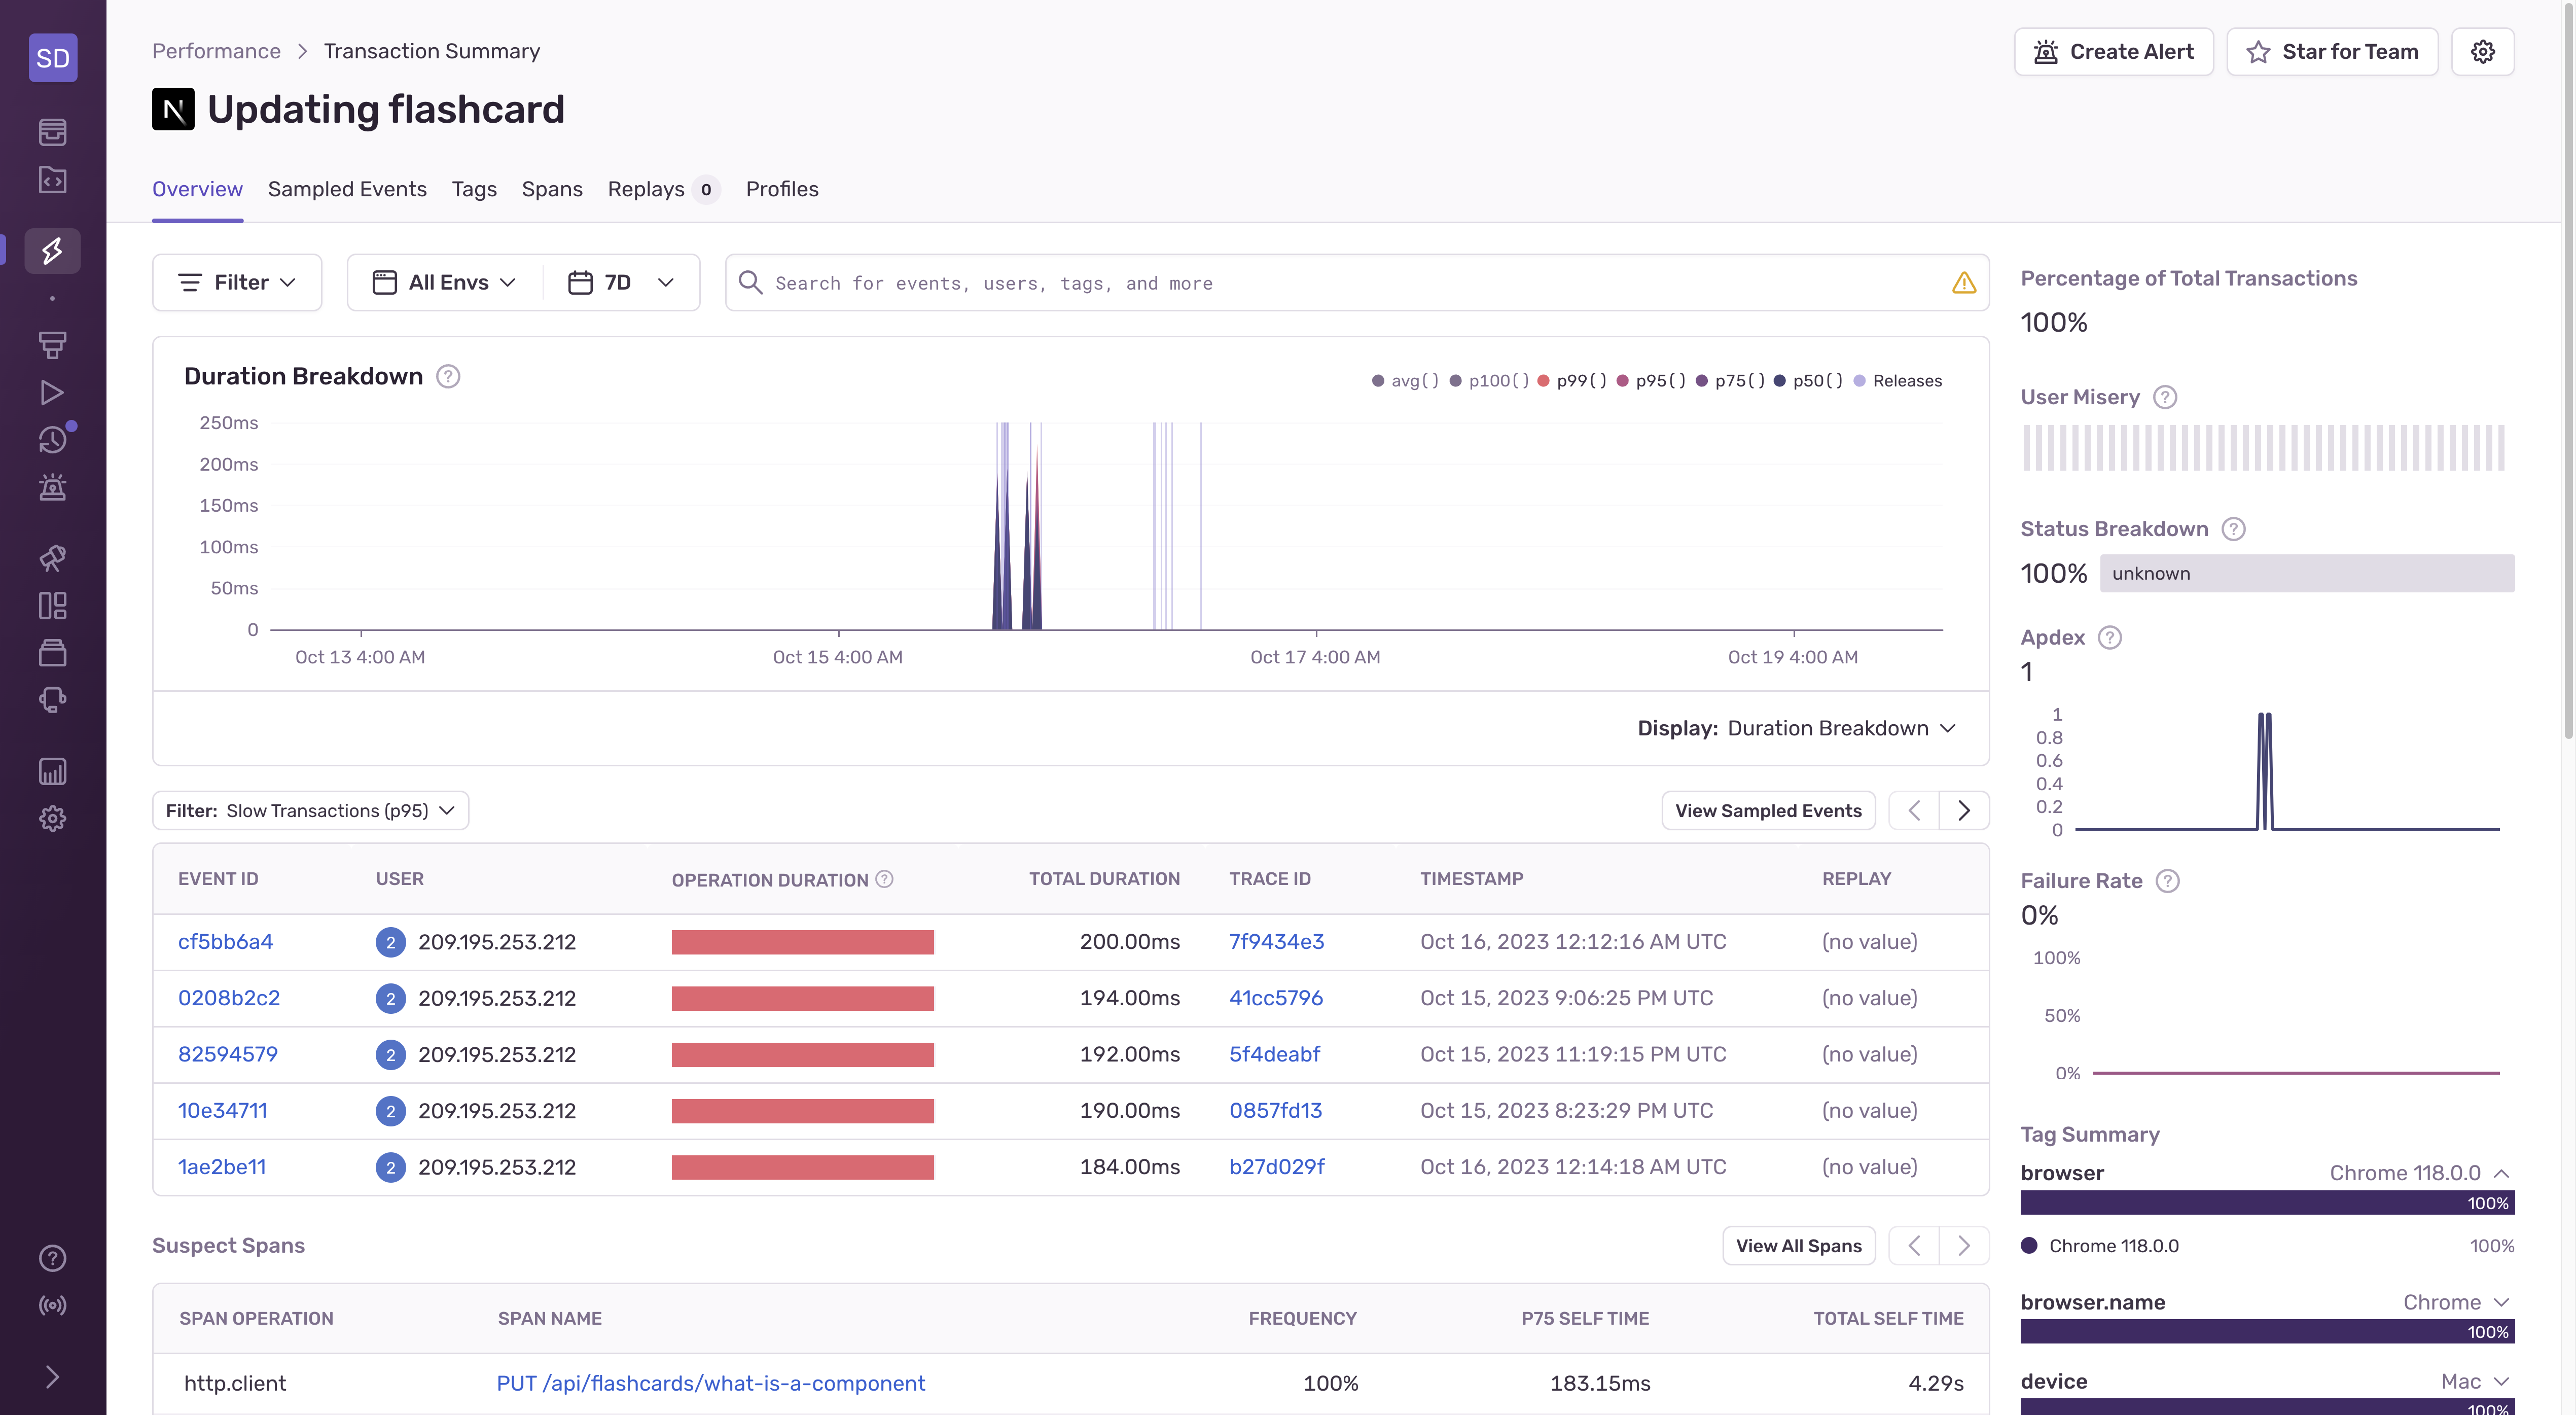The height and width of the screenshot is (1415, 2576).
Task: Open Projects code icon in sidebar
Action: 53,179
